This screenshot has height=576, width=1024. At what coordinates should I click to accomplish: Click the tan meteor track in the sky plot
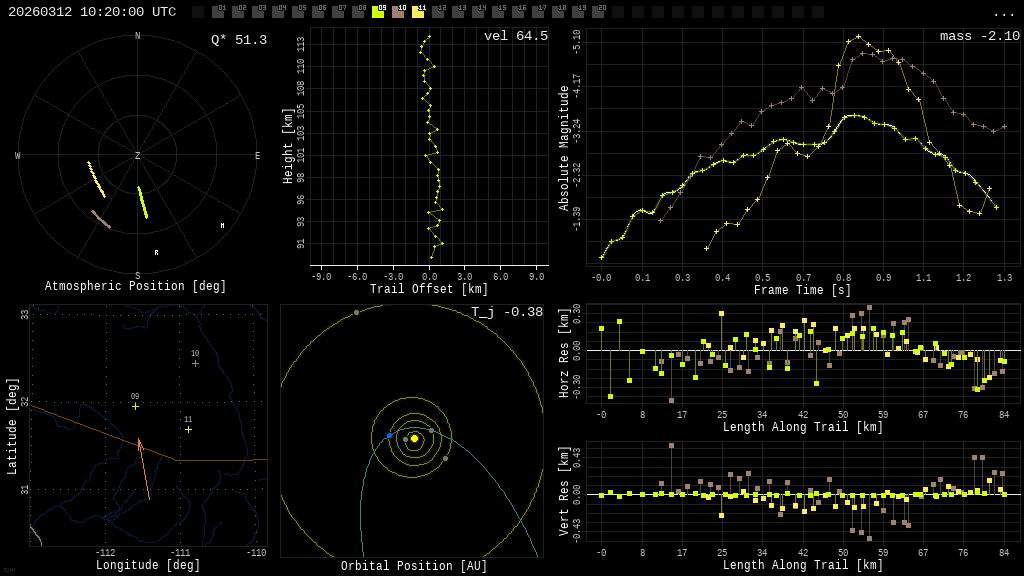tap(101, 219)
